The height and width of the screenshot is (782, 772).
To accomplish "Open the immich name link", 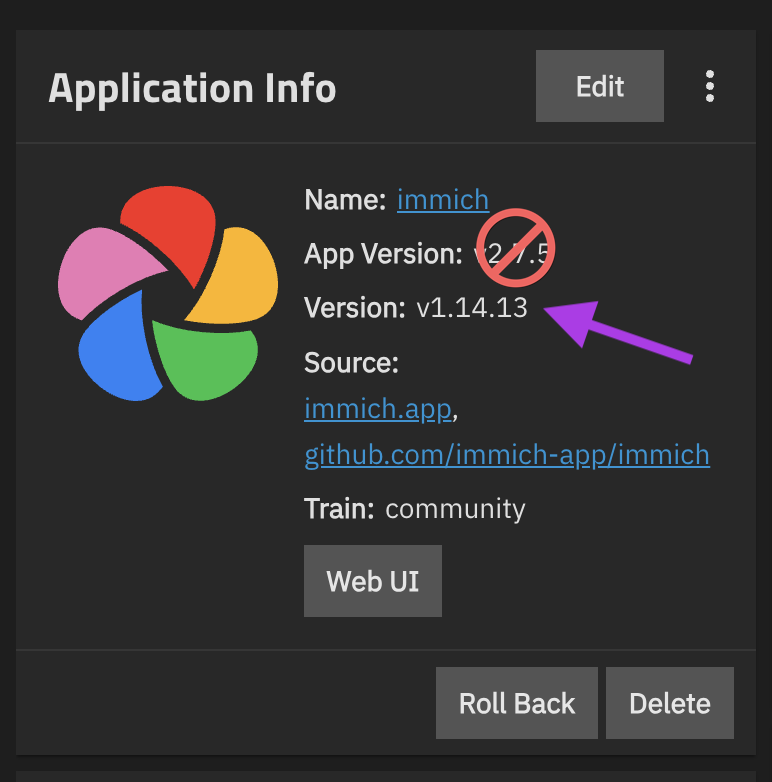I will tap(443, 200).
